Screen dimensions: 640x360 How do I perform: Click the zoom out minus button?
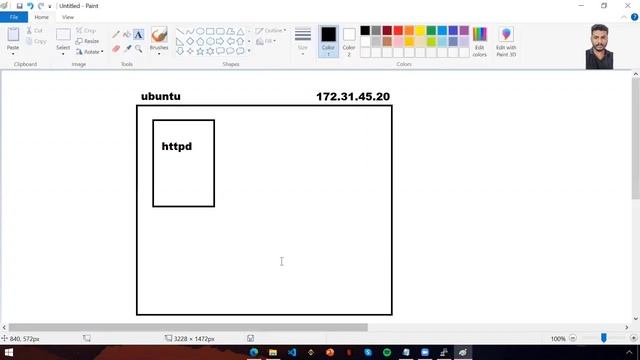[573, 338]
